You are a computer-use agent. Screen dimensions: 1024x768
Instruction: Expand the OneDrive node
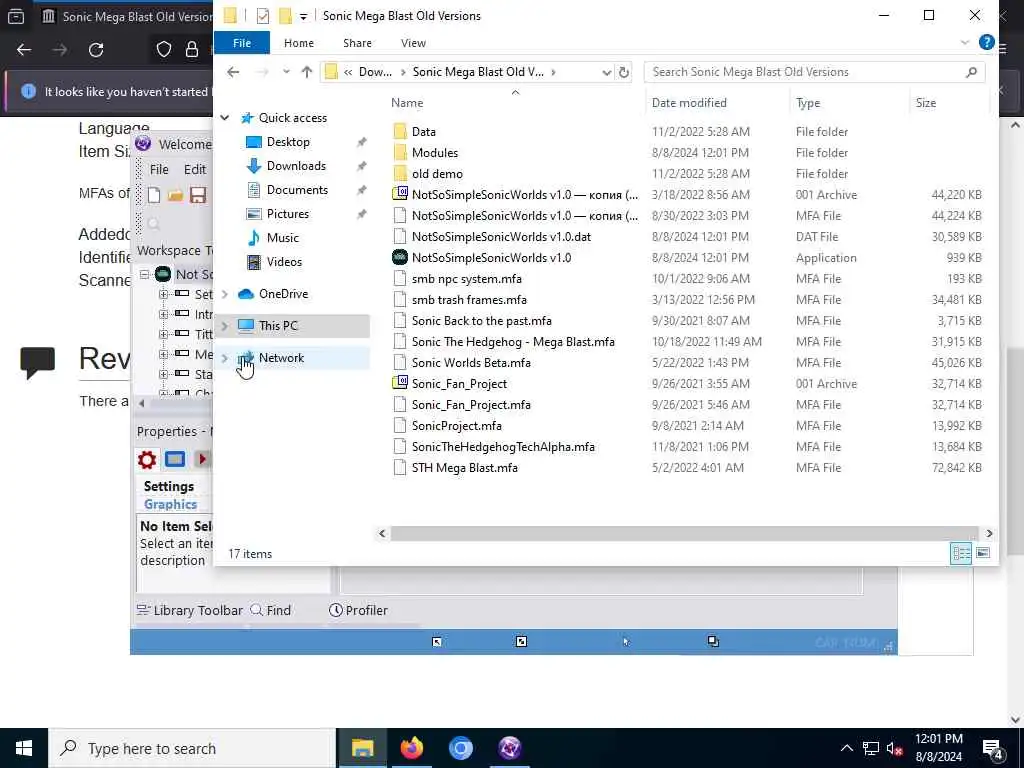coord(225,294)
